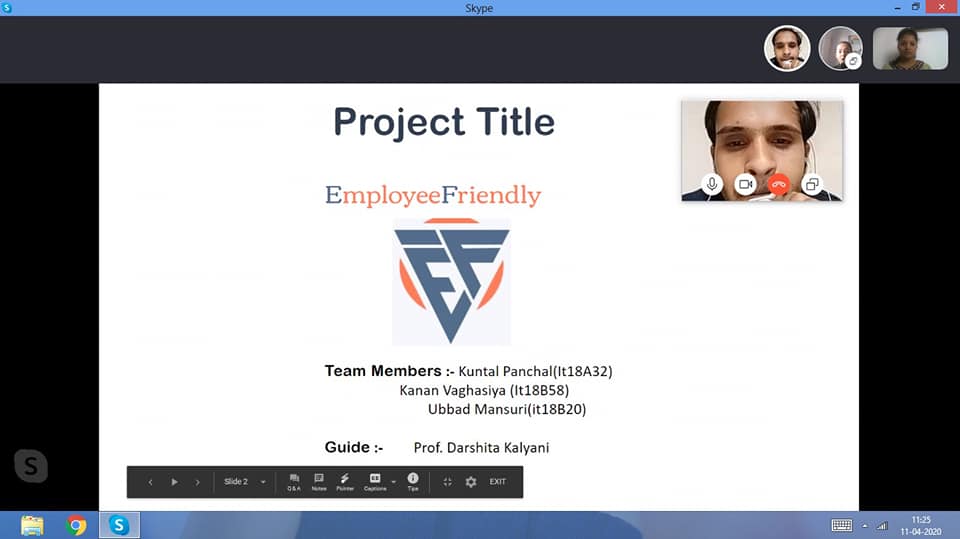Switch call view windows icon
The image size is (960, 539).
pos(812,184)
